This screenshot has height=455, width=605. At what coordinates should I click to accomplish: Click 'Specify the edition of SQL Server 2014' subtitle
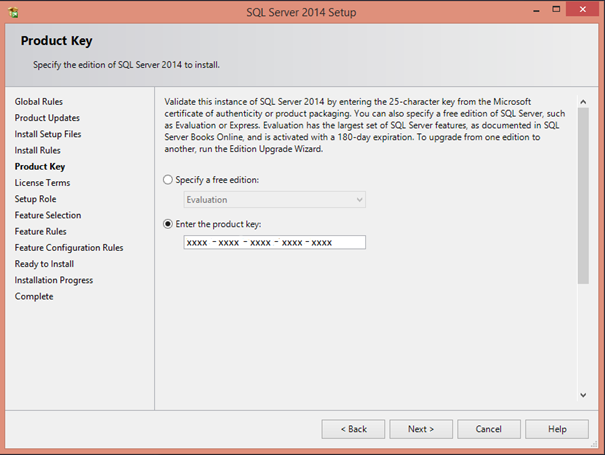point(126,65)
